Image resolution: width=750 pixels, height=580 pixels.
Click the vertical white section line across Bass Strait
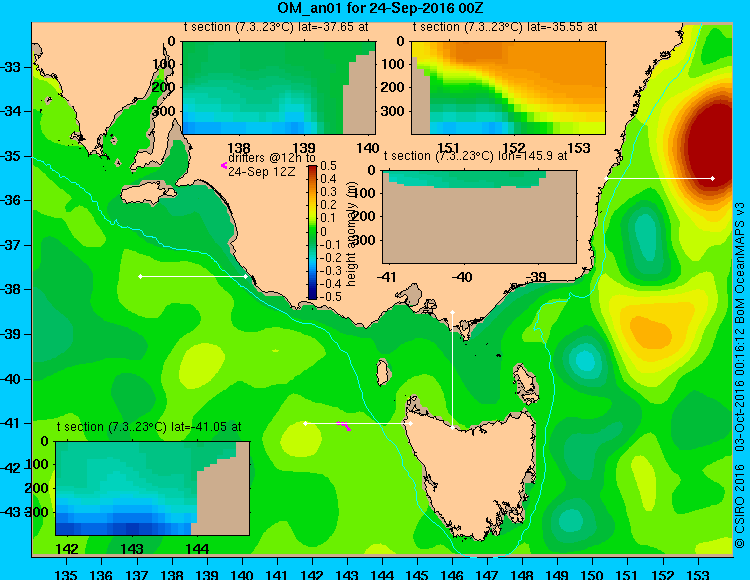pos(452,370)
